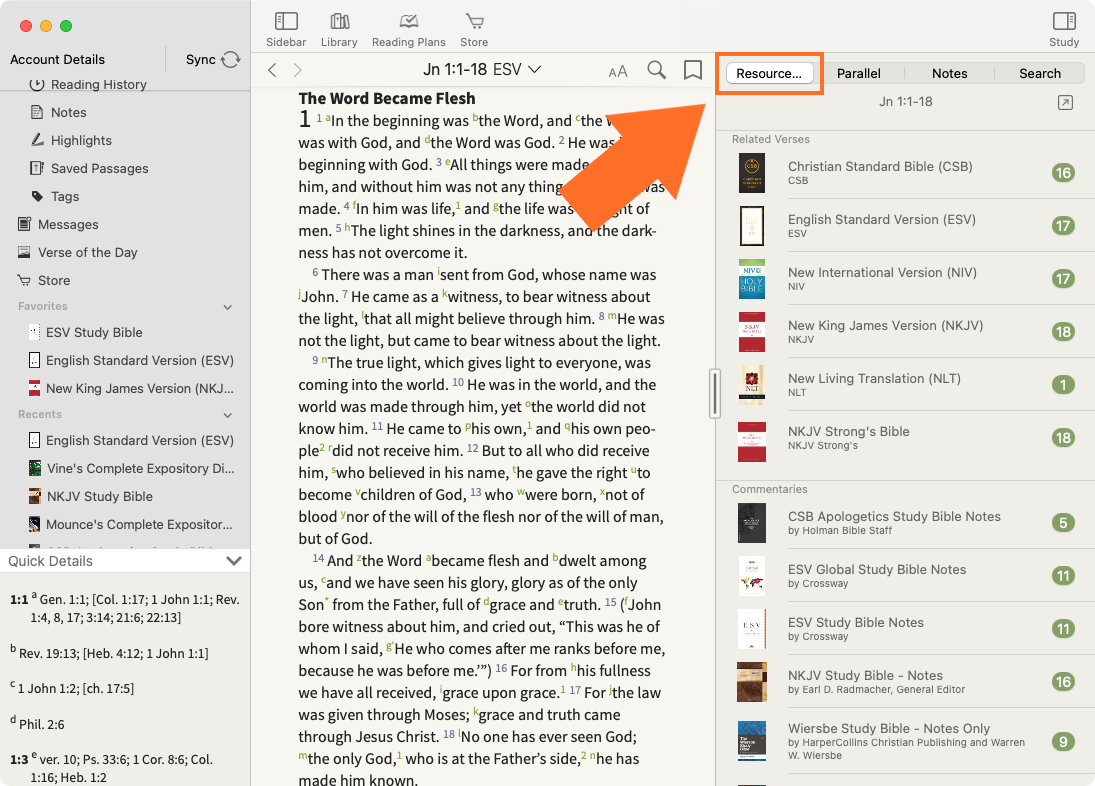Click the Sync refresh icon
The height and width of the screenshot is (786, 1095).
tap(230, 59)
